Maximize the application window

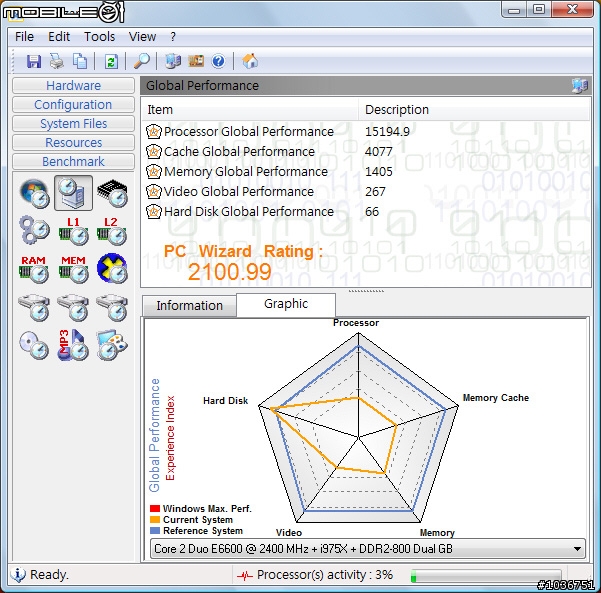(x=539, y=10)
